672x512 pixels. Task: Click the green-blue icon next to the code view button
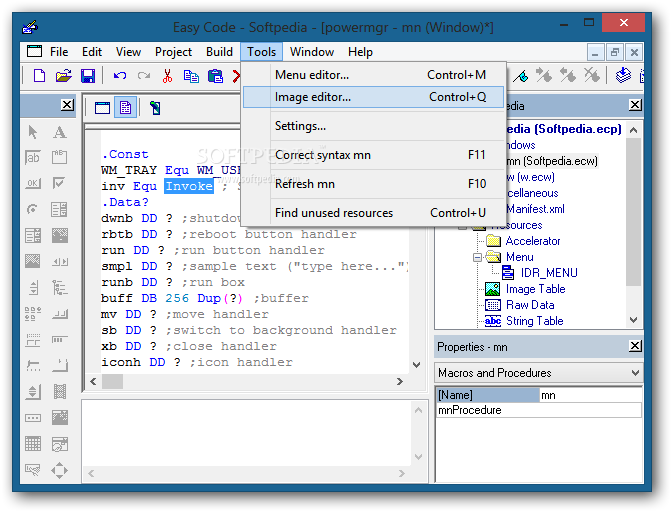(x=155, y=108)
